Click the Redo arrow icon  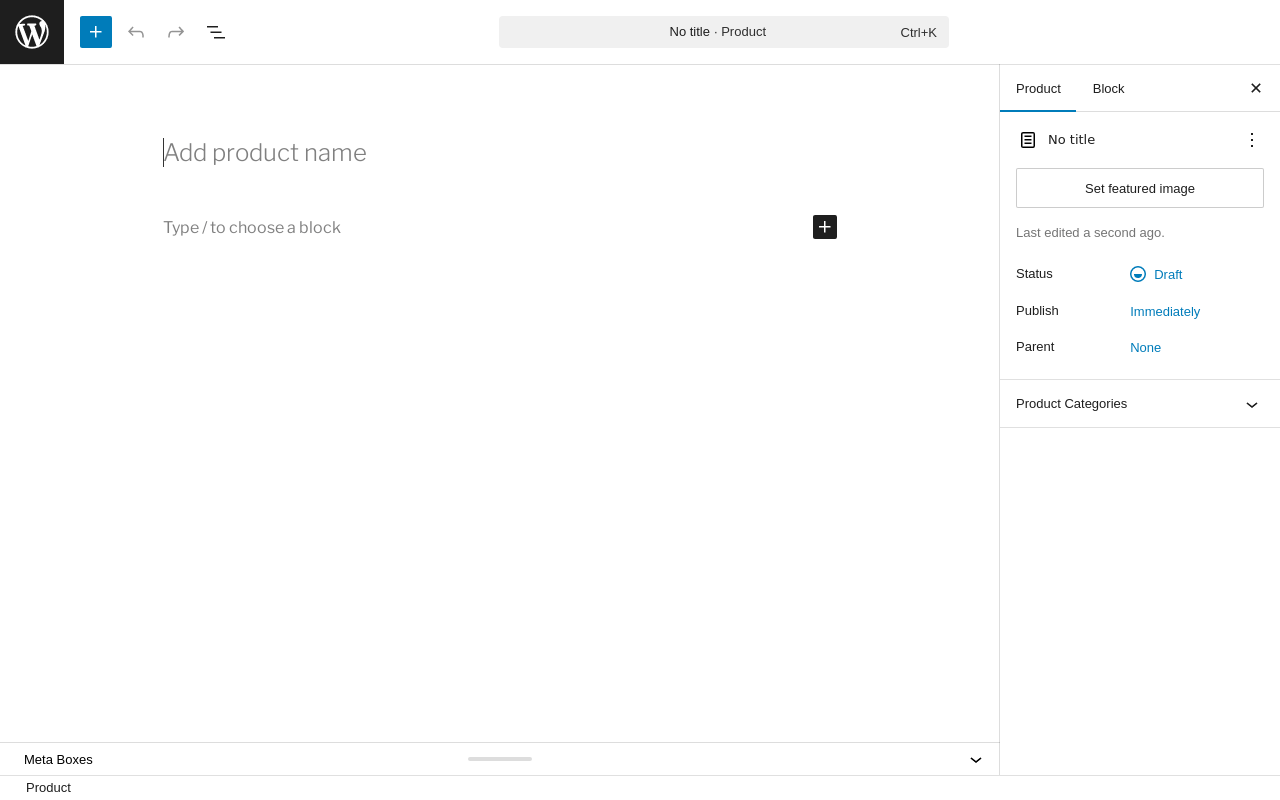(176, 32)
